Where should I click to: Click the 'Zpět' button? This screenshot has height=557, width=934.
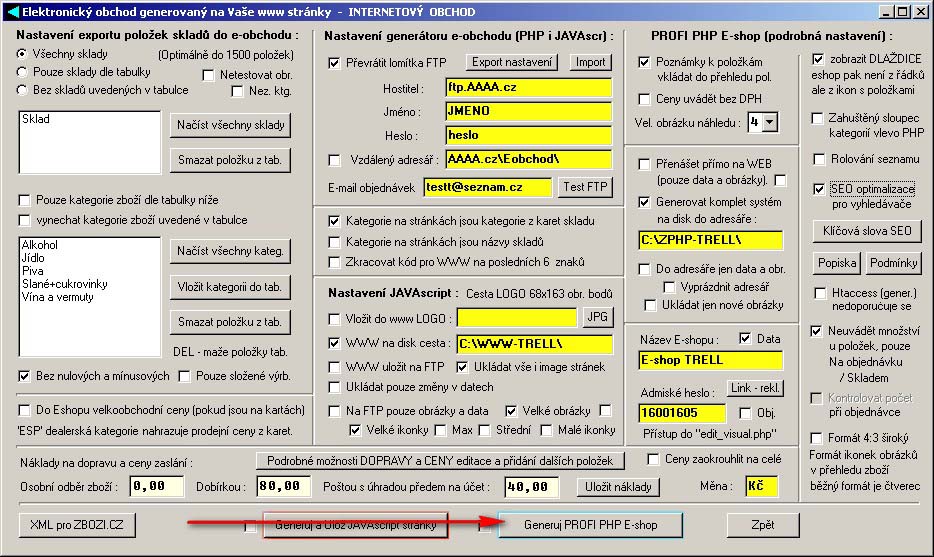point(762,525)
